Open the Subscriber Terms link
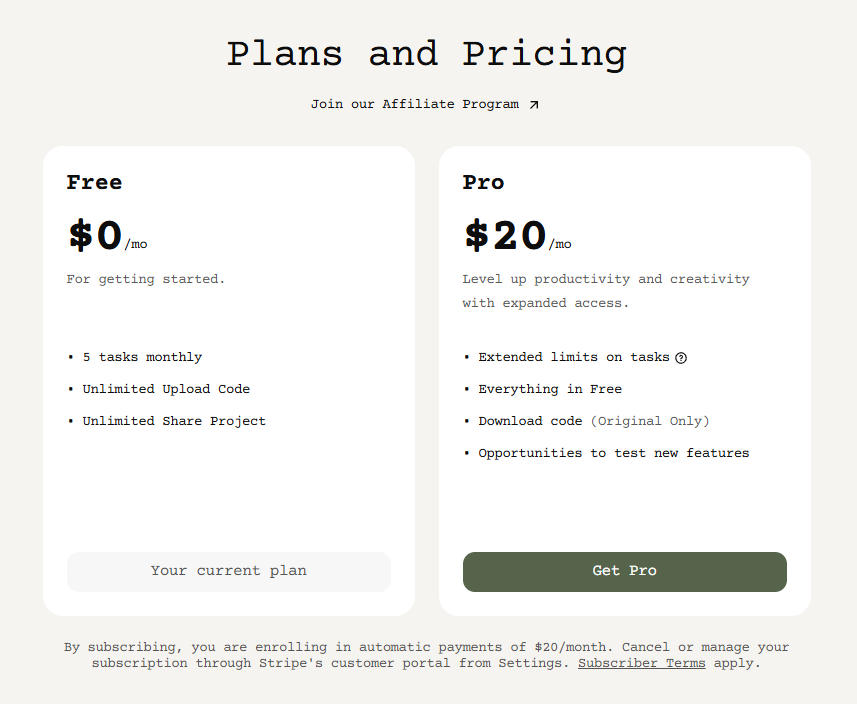The width and height of the screenshot is (857, 704). point(641,663)
